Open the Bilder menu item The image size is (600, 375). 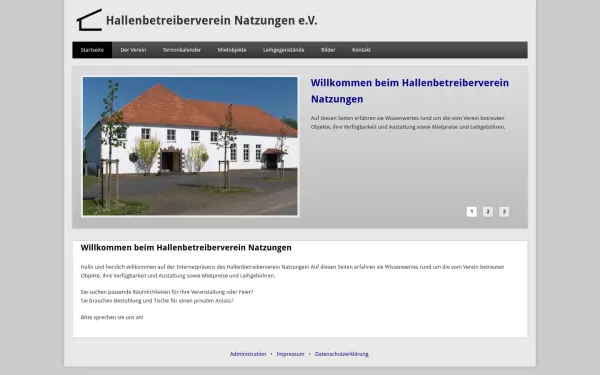(328, 50)
